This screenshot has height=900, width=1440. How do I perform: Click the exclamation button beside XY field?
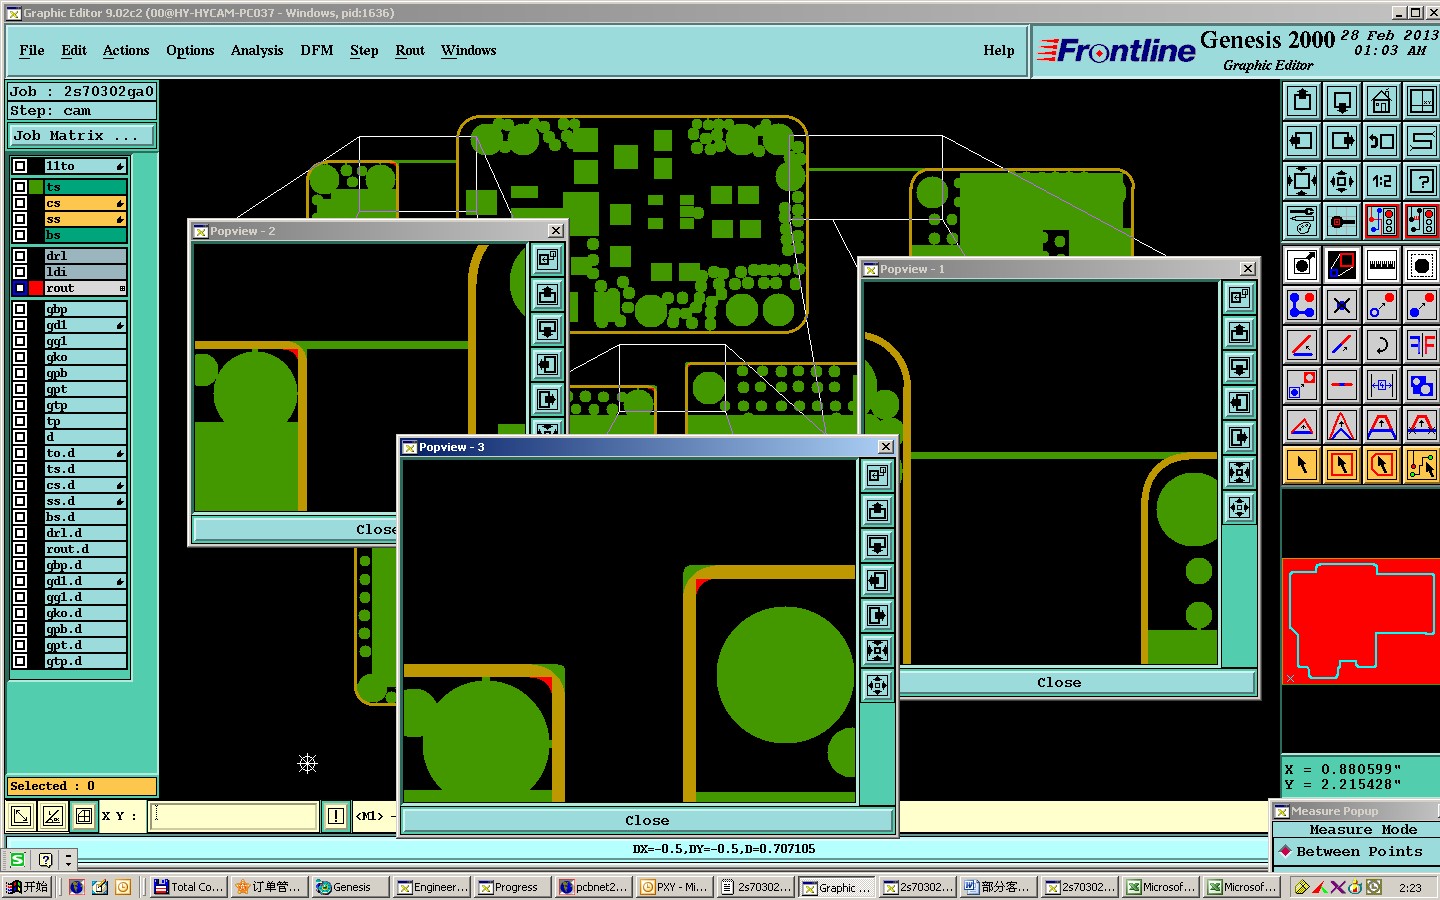coord(336,816)
